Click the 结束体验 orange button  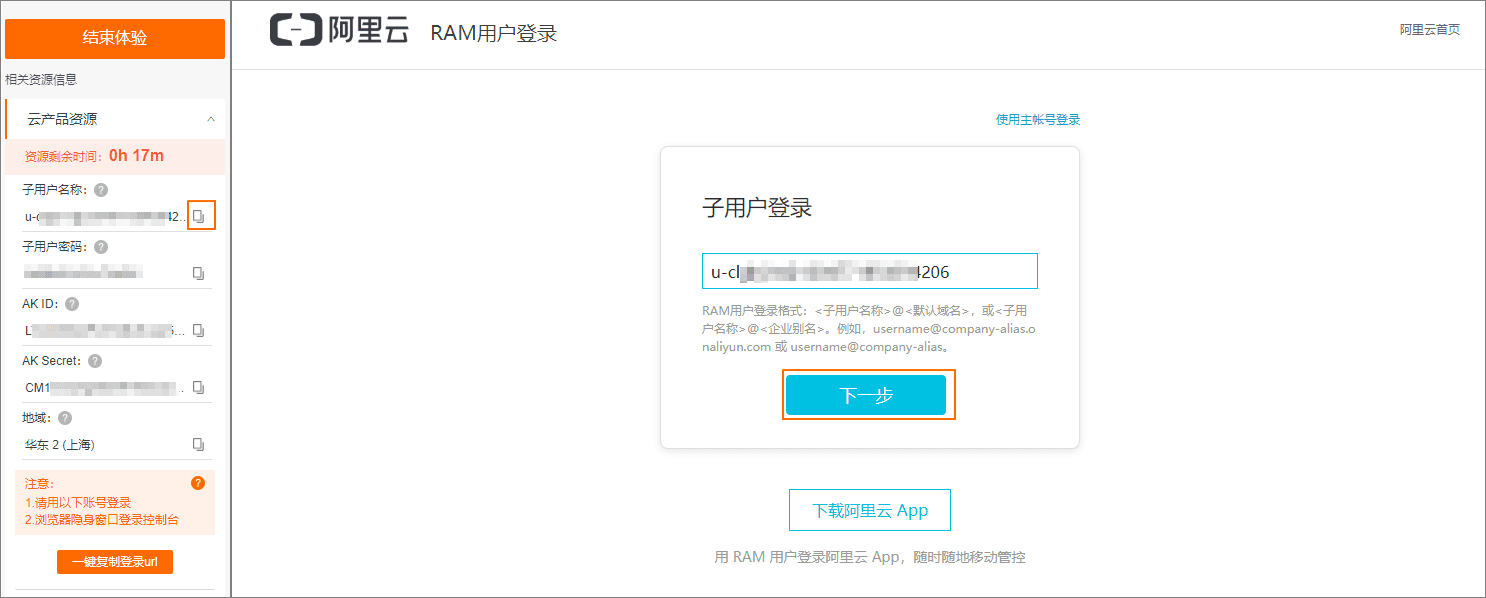coord(115,38)
